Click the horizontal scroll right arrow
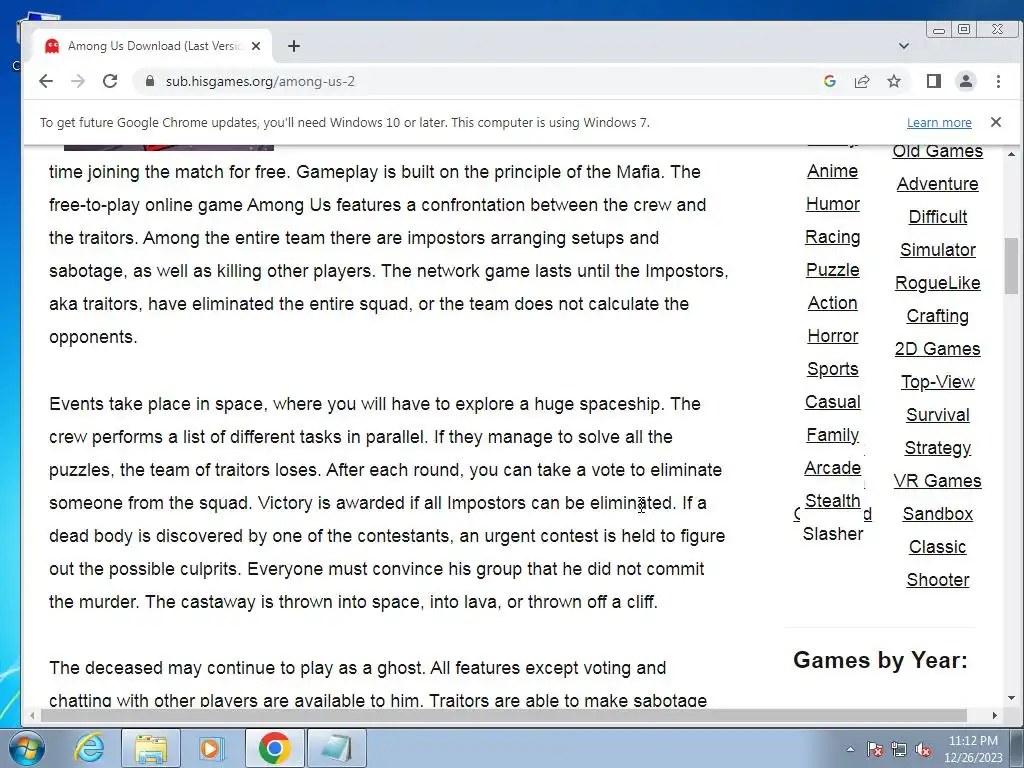The image size is (1024, 768). (x=995, y=715)
